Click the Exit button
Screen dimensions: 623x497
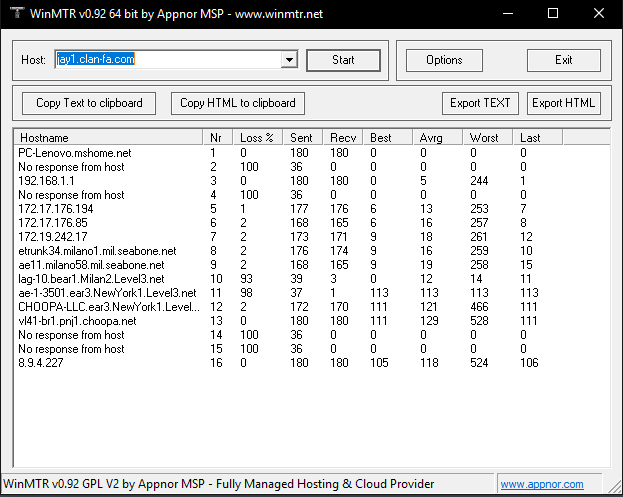point(563,60)
